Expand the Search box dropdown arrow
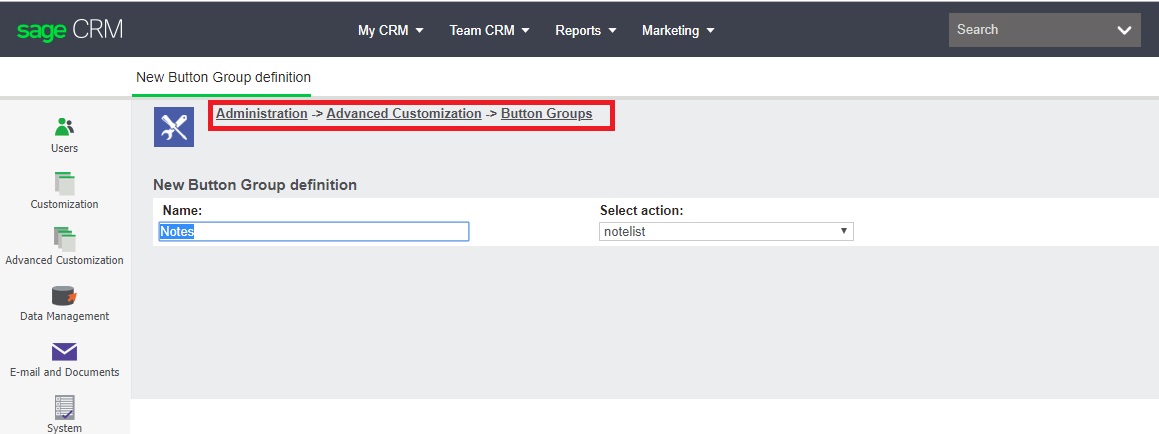 click(x=1123, y=30)
